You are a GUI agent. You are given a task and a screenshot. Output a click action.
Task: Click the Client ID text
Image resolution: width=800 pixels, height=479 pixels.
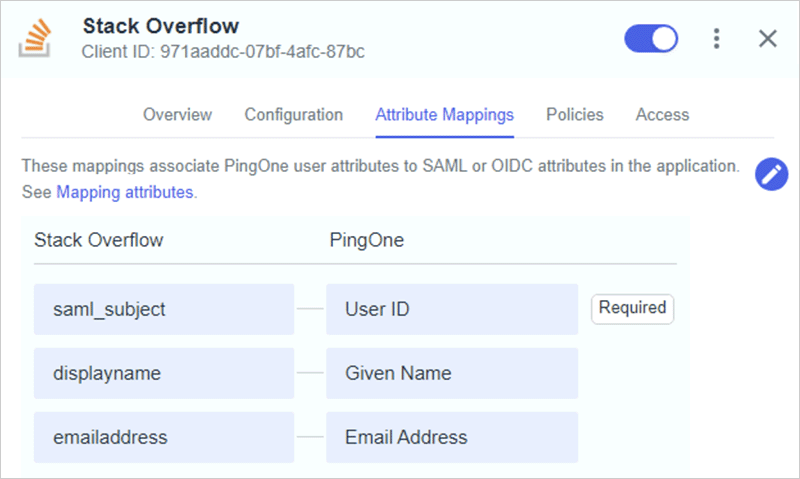[x=222, y=51]
